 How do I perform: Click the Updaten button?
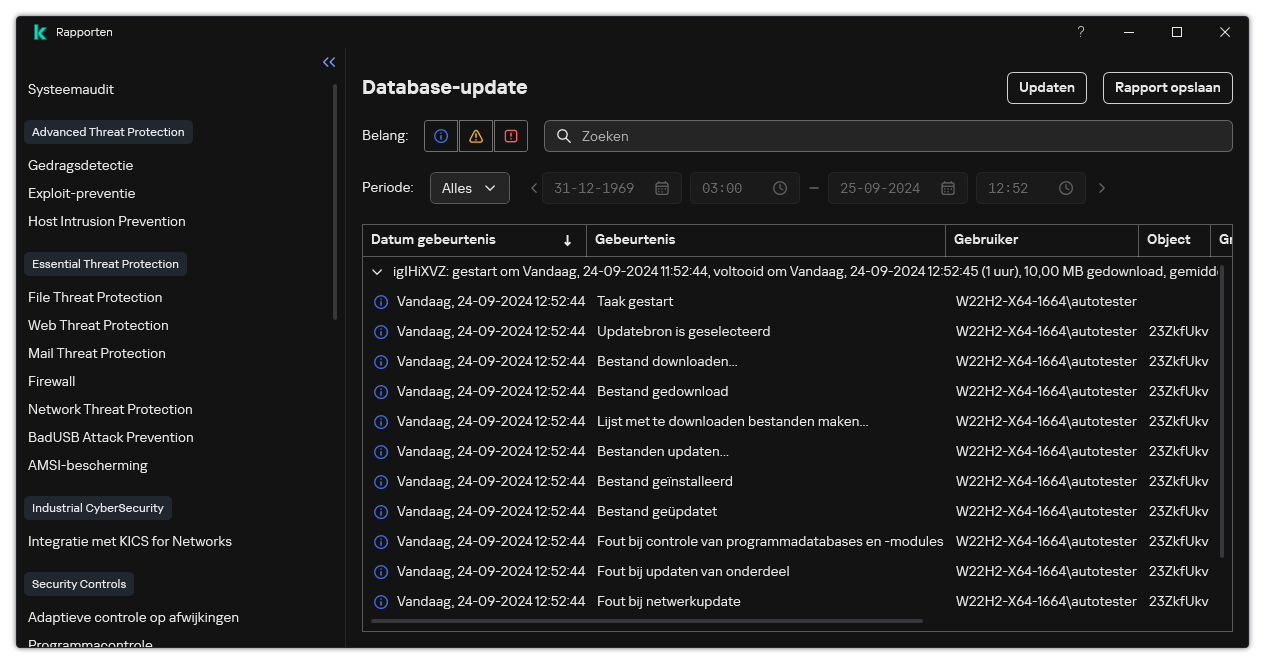click(x=1046, y=87)
